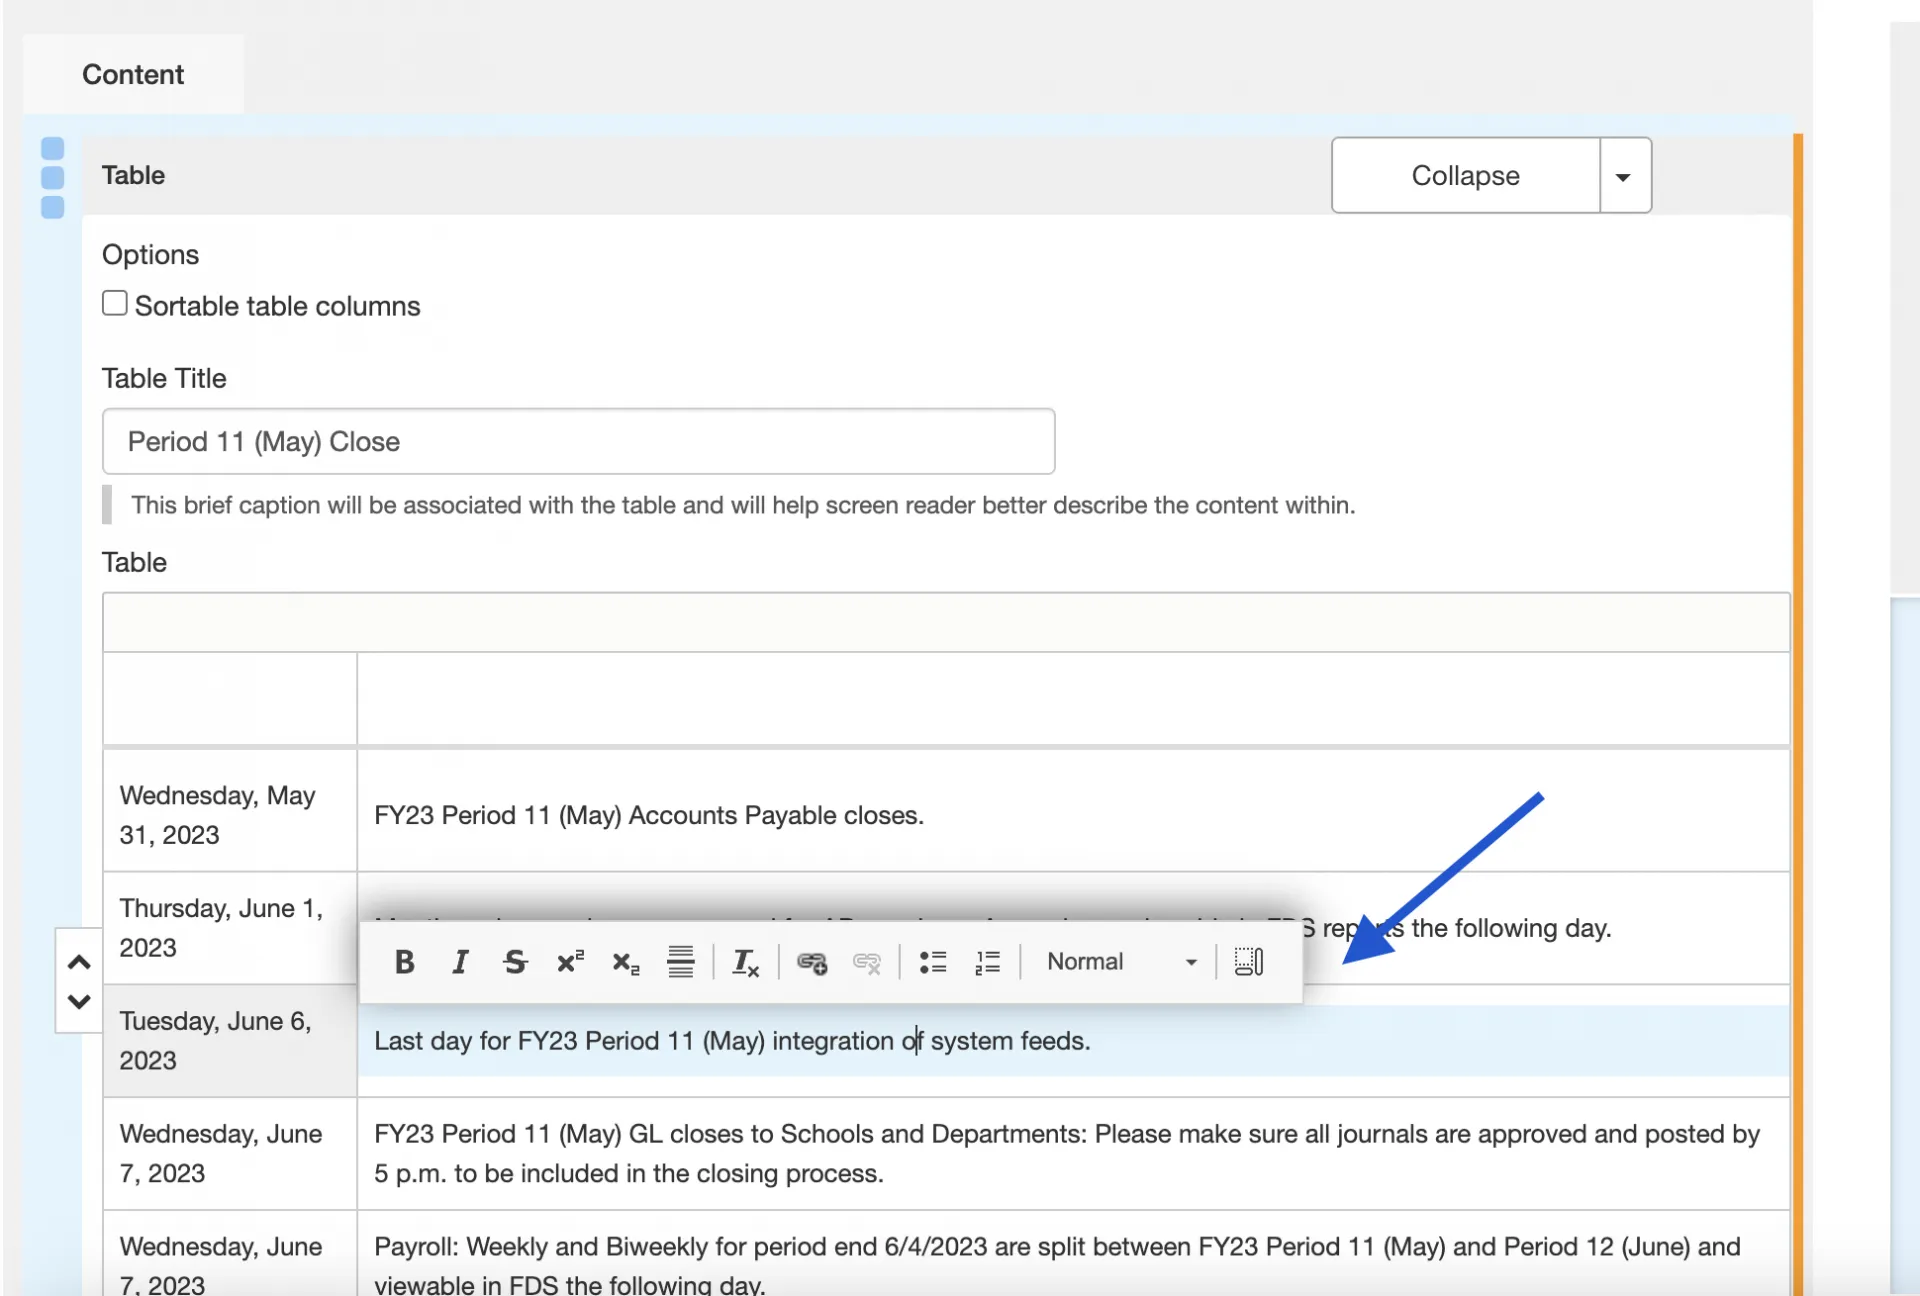Apply Strikethrough formatting
This screenshot has width=1920, height=1296.
tap(515, 962)
